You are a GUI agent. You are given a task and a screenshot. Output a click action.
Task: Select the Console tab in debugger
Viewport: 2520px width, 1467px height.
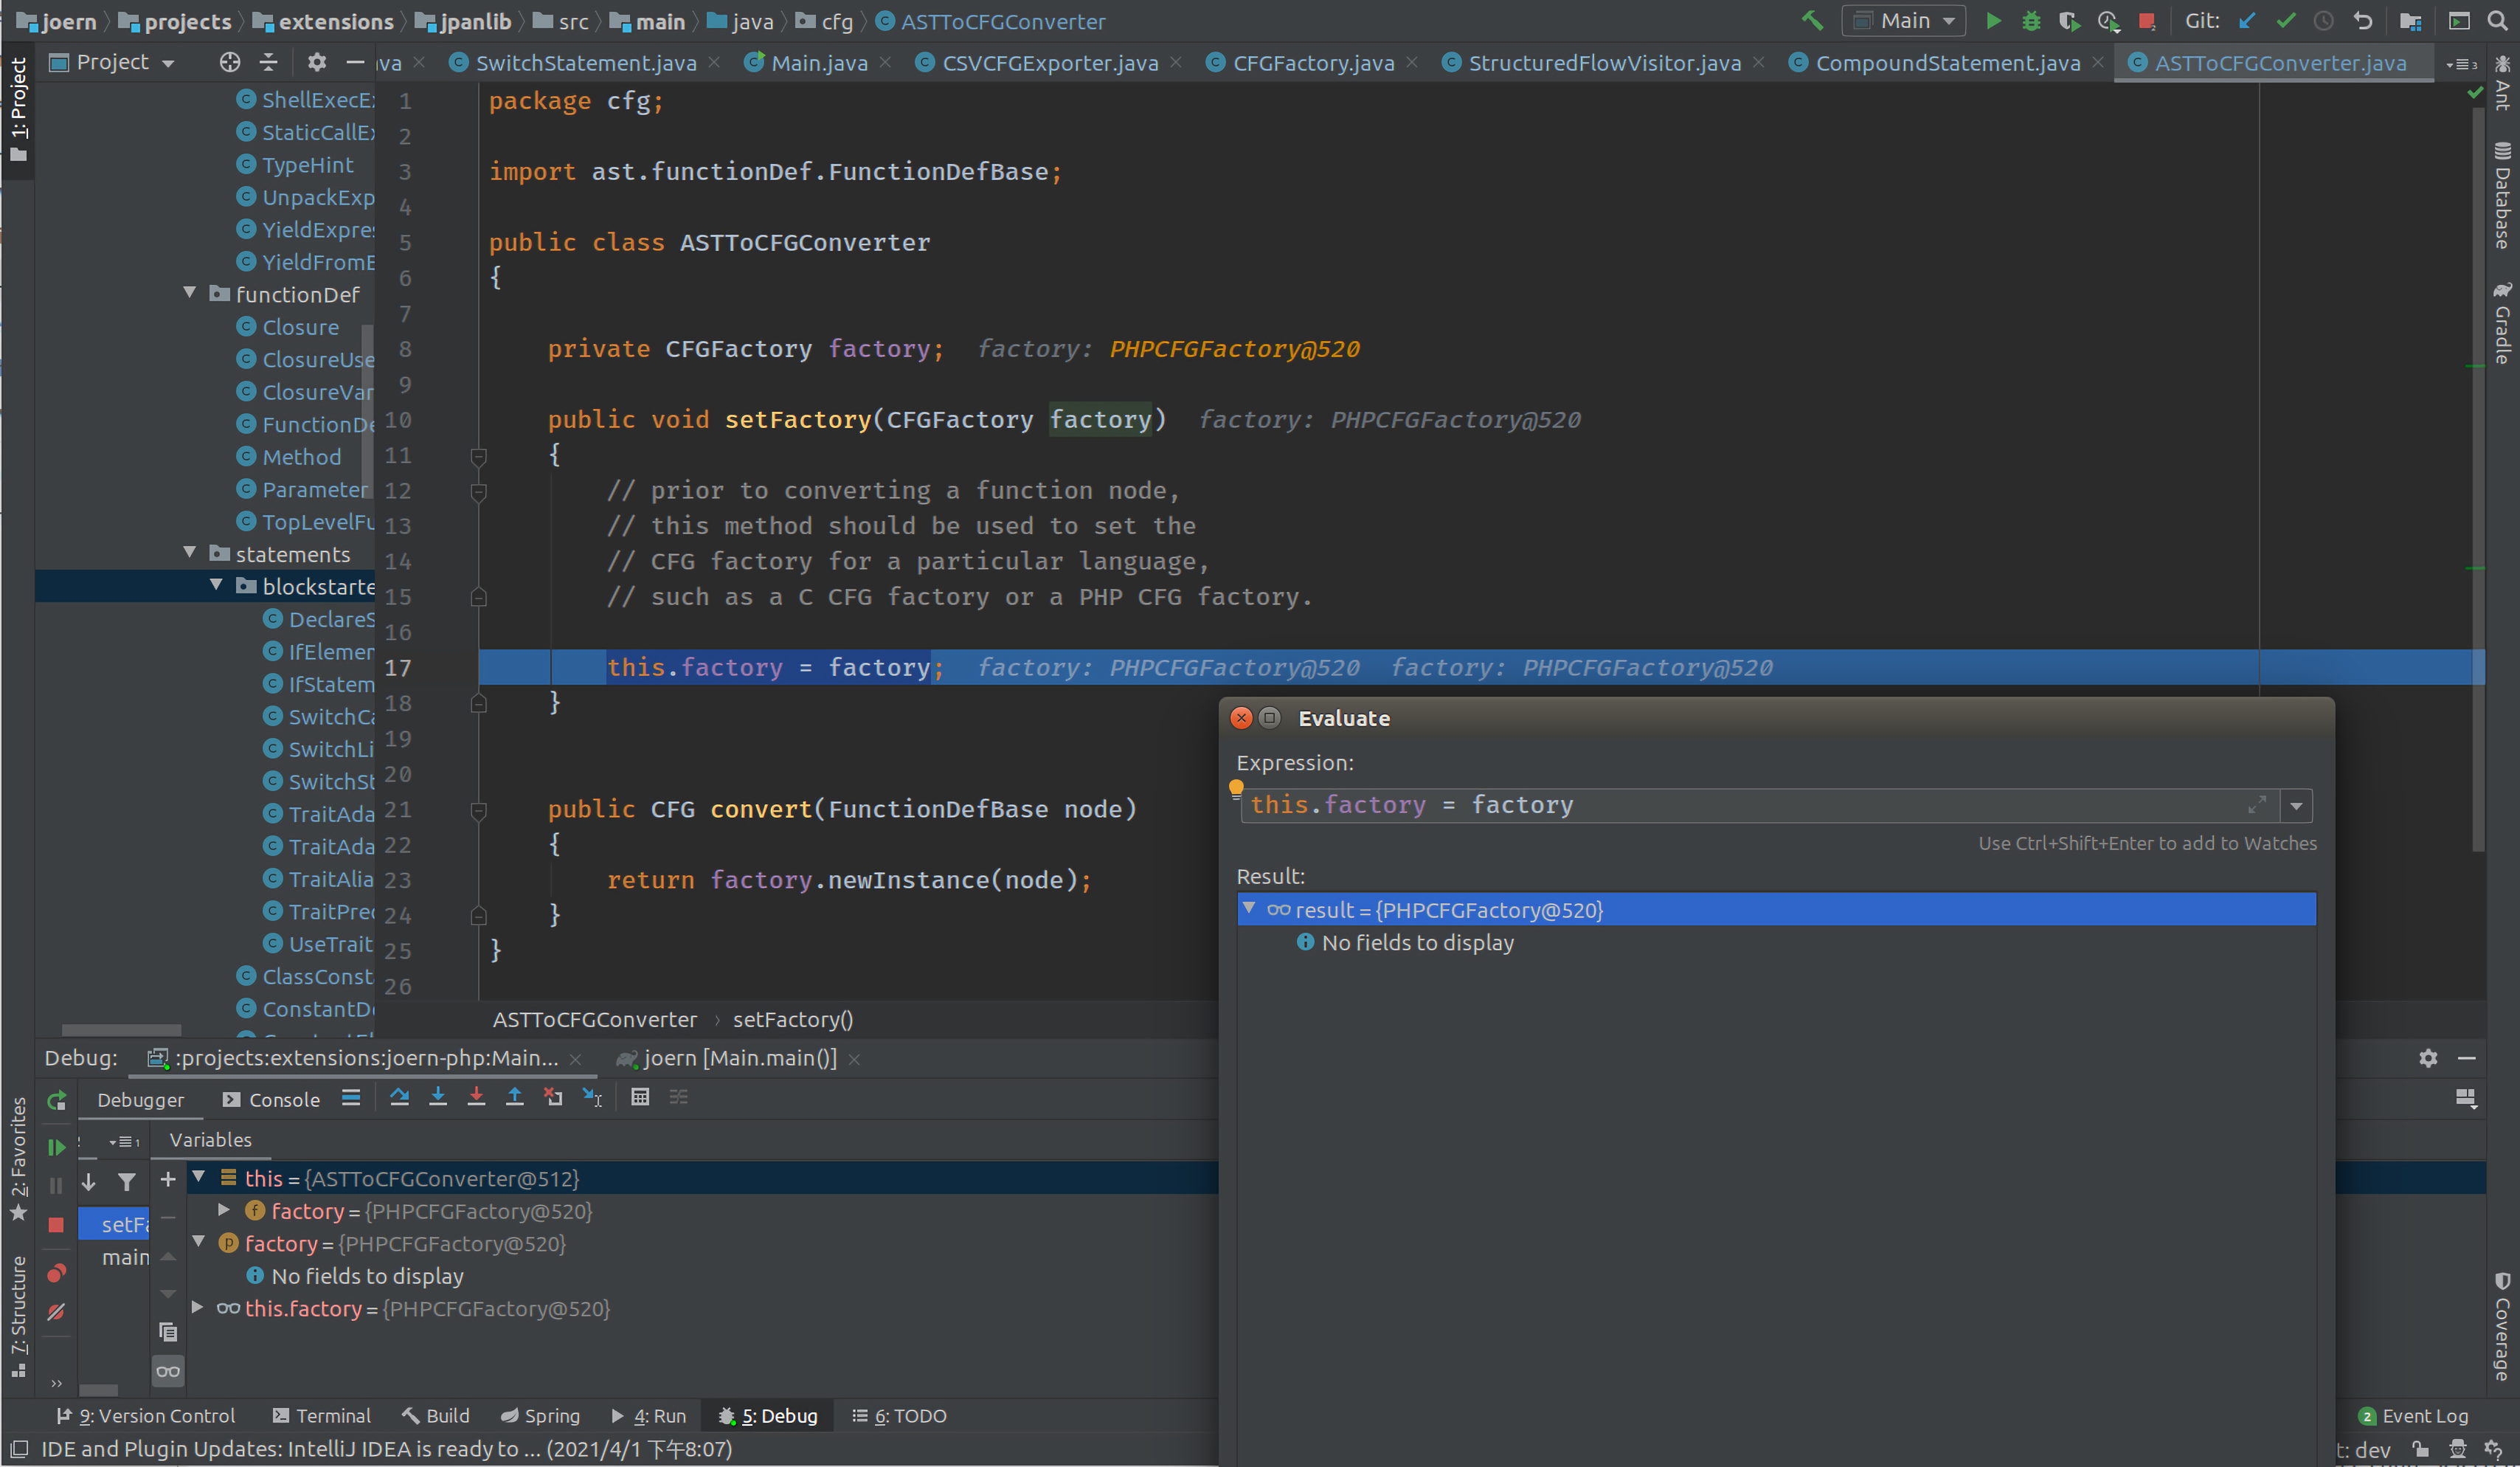coord(271,1099)
